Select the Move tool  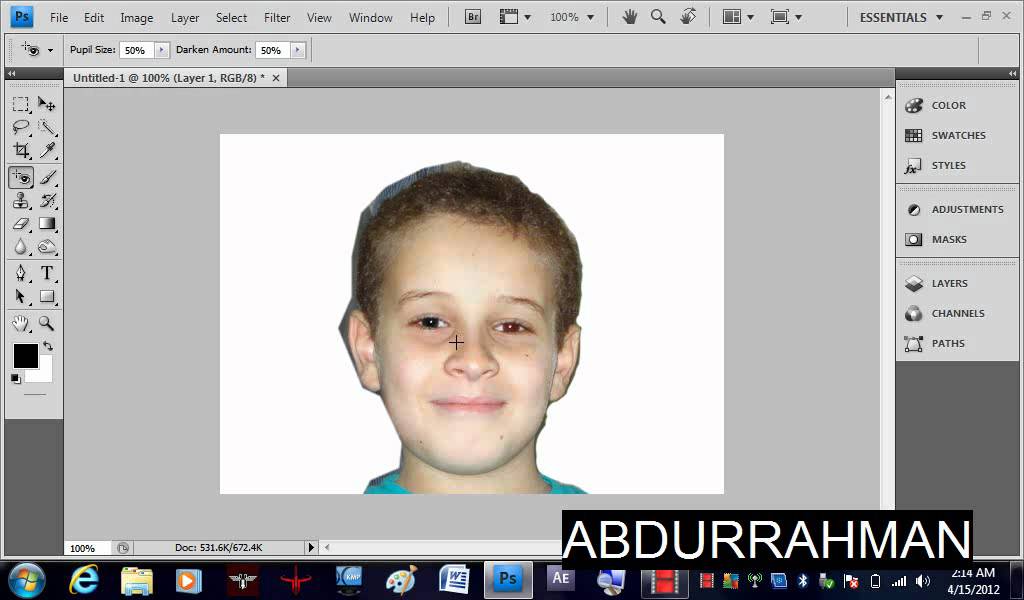pyautogui.click(x=46, y=104)
